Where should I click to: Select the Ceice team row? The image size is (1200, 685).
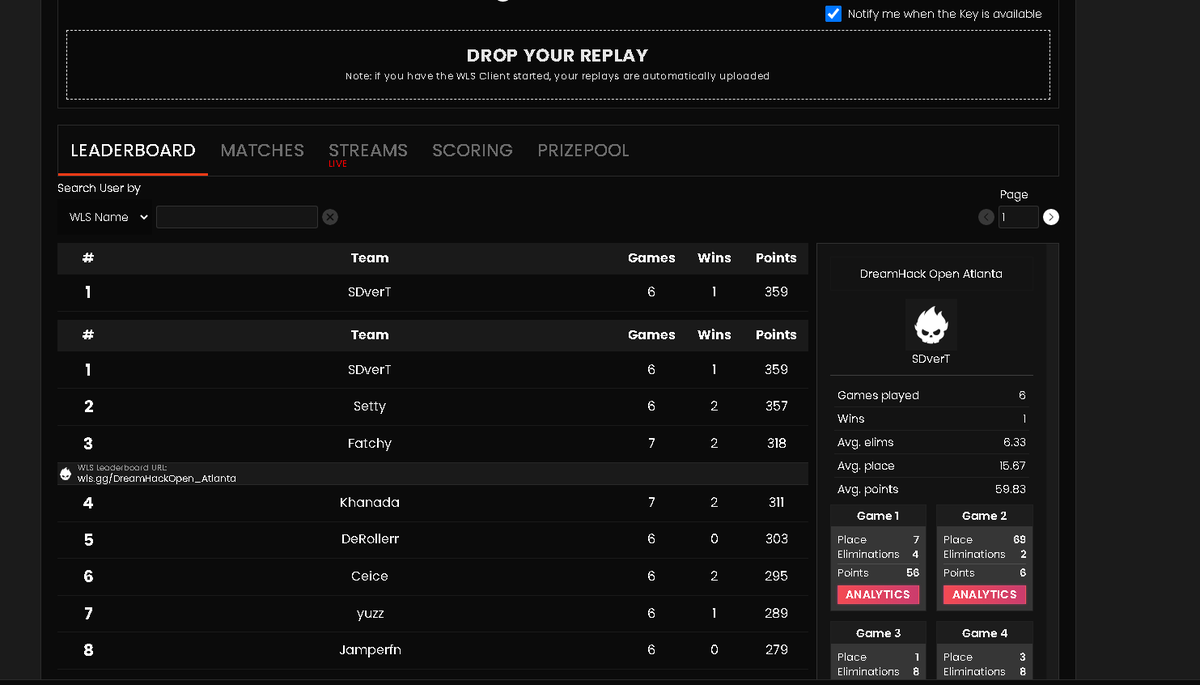432,576
